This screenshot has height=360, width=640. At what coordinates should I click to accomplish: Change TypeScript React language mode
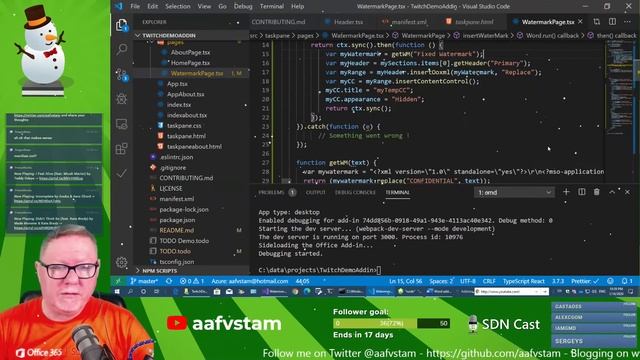pos(524,281)
